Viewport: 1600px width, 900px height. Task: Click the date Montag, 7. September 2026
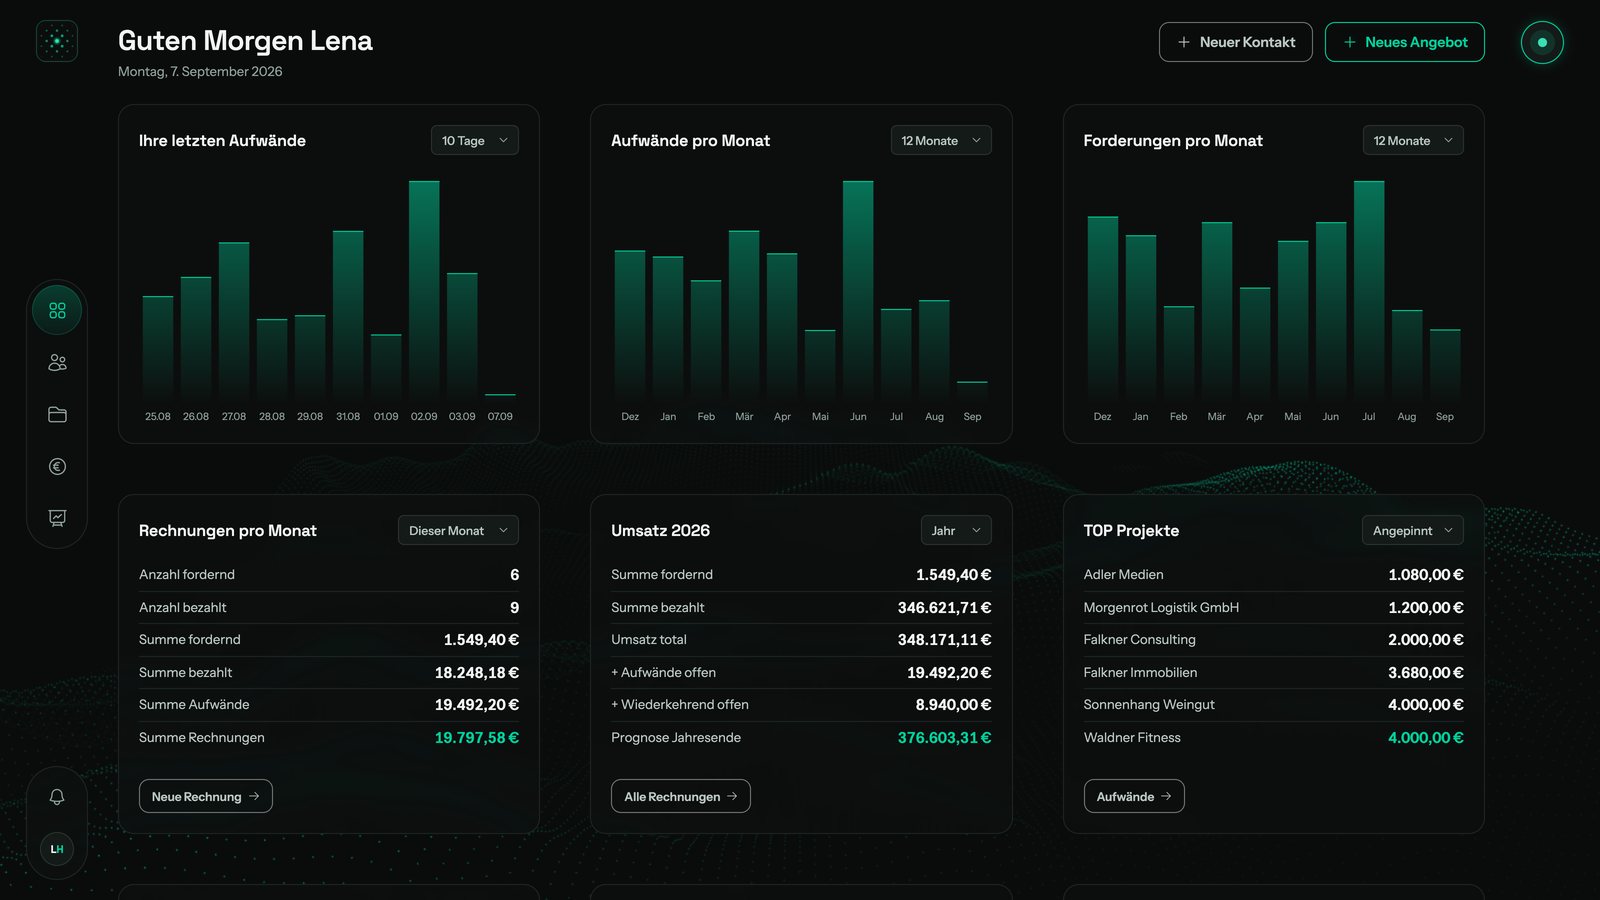tap(200, 71)
